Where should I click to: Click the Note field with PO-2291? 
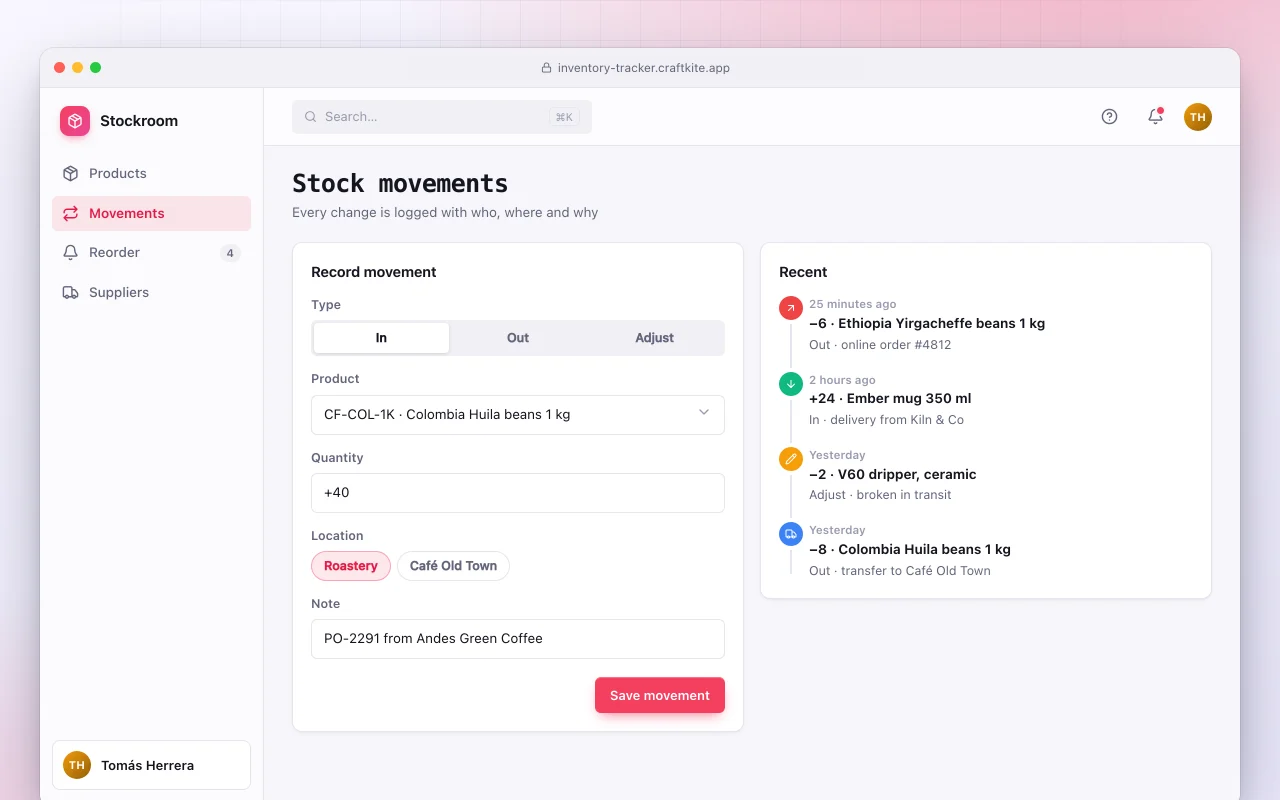coord(518,639)
